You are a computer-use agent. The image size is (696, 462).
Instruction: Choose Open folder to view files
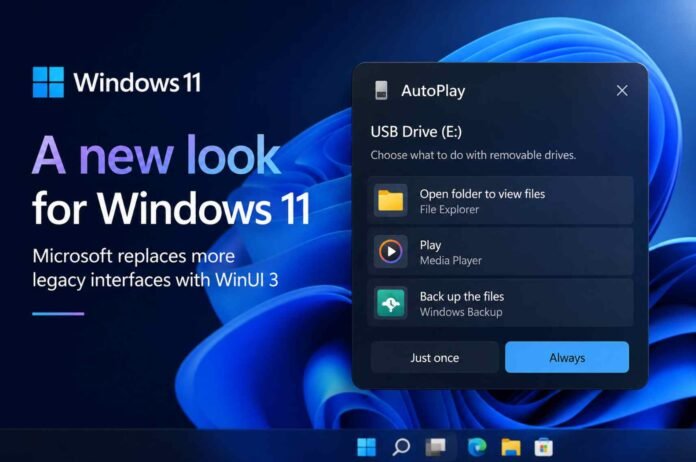click(500, 201)
